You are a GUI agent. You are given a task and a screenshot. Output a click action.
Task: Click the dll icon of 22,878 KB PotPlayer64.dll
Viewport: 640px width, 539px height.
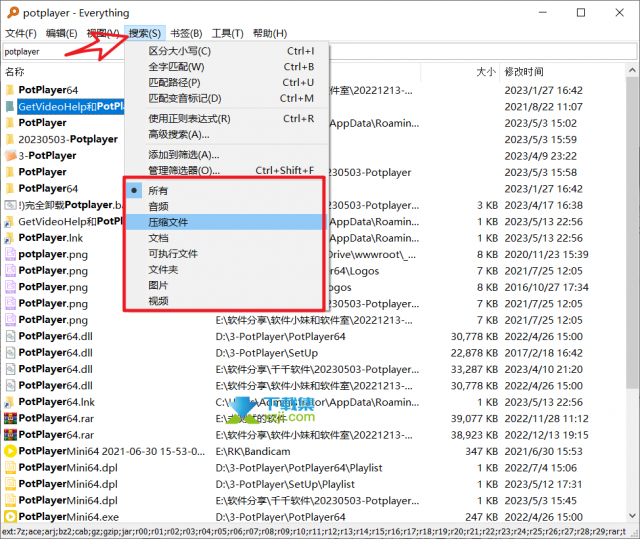click(10, 353)
